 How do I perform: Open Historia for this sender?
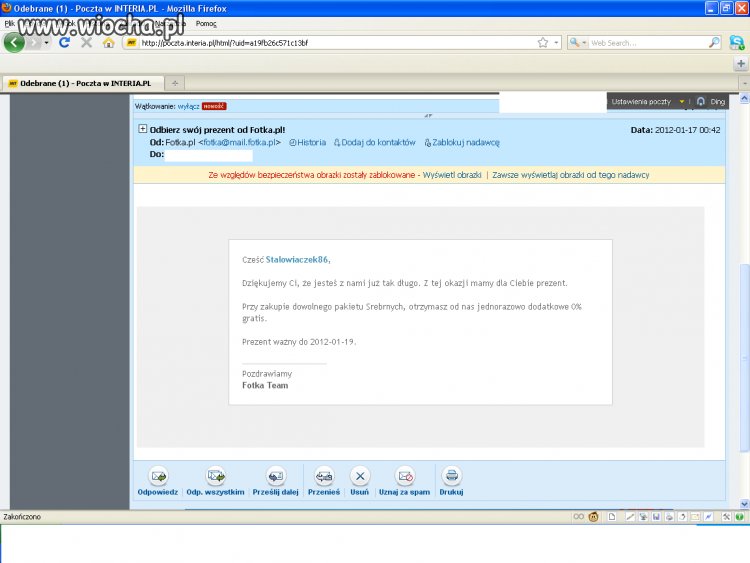308,143
